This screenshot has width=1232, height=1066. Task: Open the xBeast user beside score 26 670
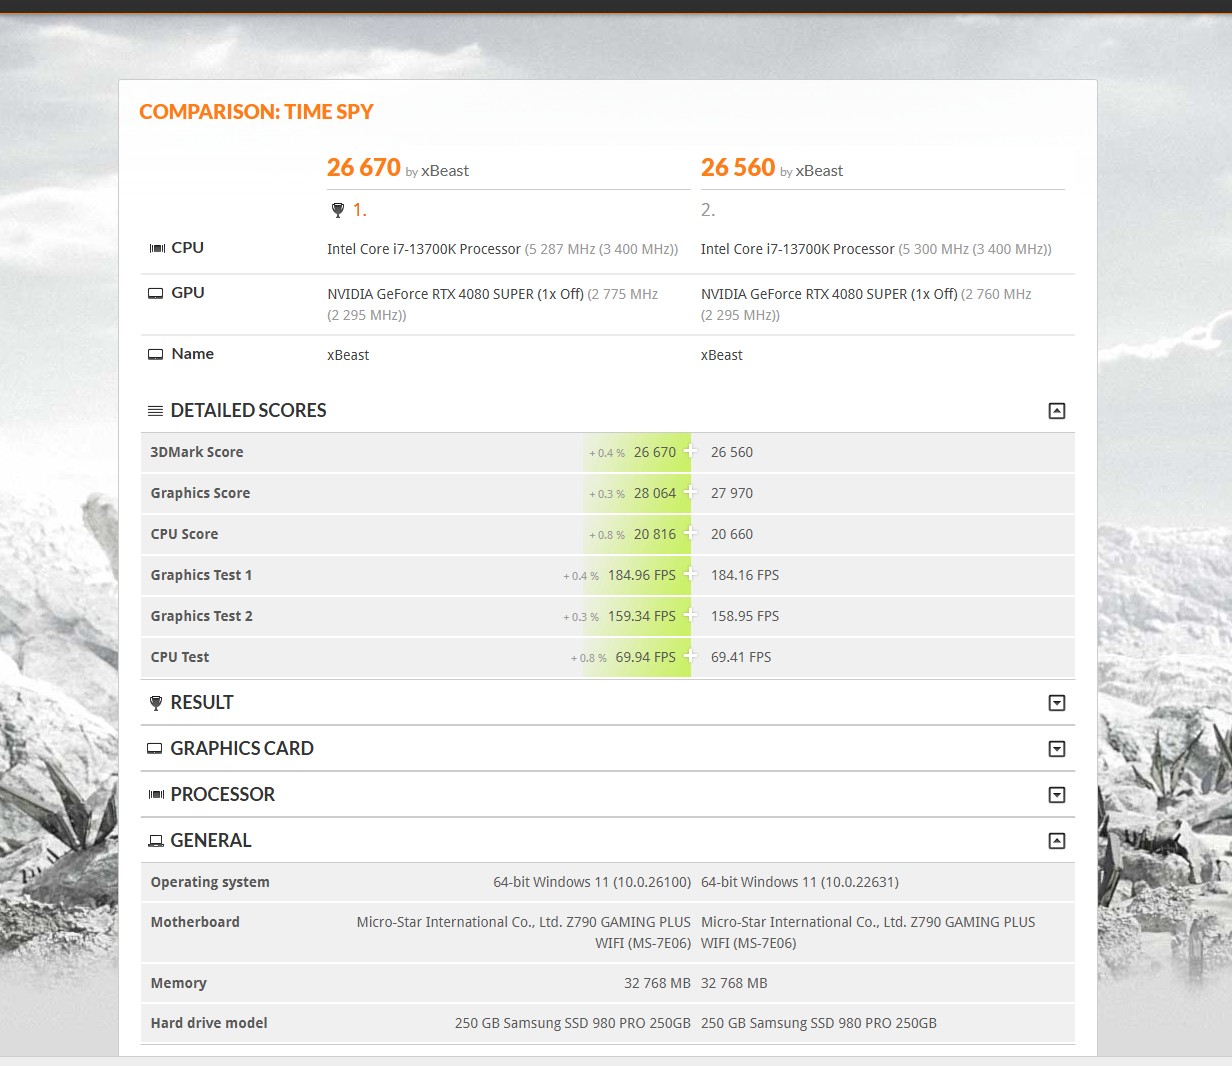click(x=445, y=171)
